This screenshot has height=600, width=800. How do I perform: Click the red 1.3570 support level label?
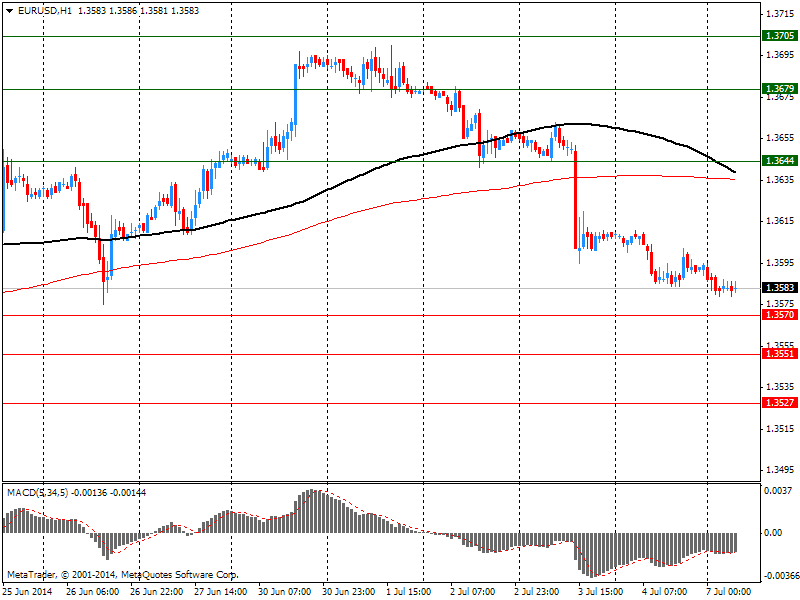point(779,315)
